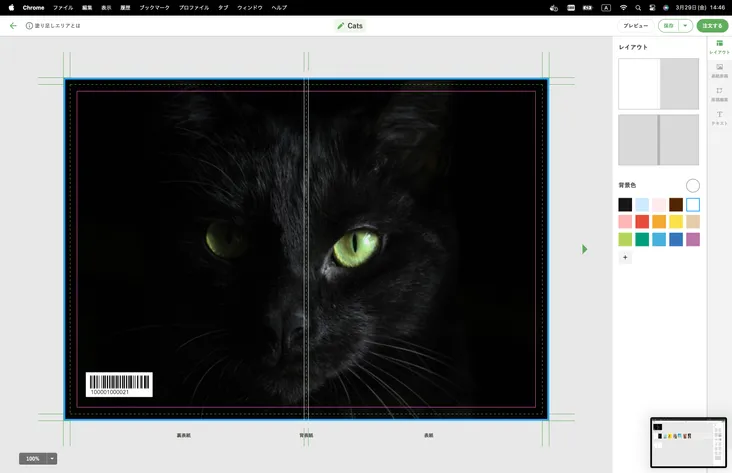Pick the red background color swatch
732x473 pixels.
642,222
